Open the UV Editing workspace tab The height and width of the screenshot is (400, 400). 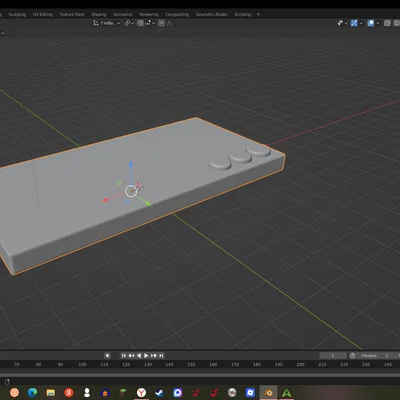click(43, 14)
